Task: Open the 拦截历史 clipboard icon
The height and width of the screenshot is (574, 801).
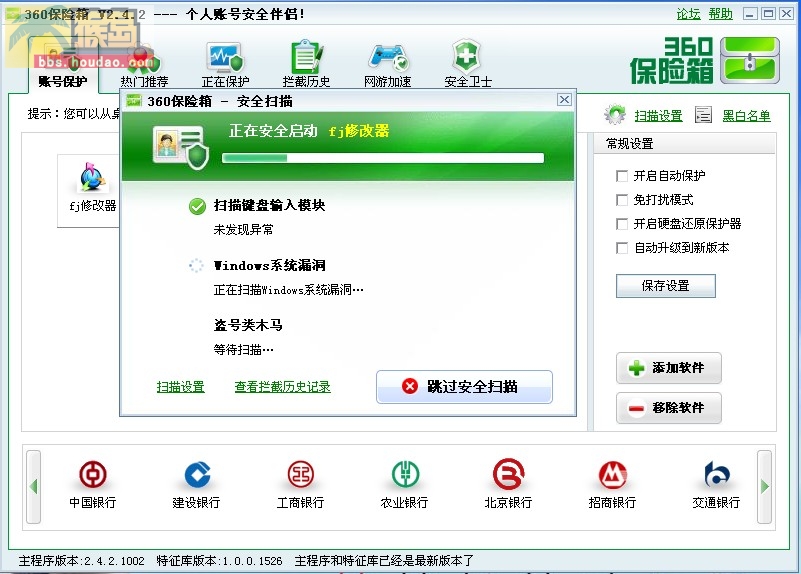Action: pyautogui.click(x=307, y=56)
